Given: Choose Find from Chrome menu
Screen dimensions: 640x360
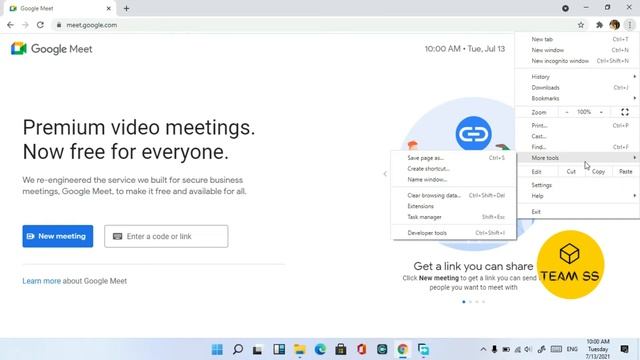Looking at the screenshot, I should [578, 147].
